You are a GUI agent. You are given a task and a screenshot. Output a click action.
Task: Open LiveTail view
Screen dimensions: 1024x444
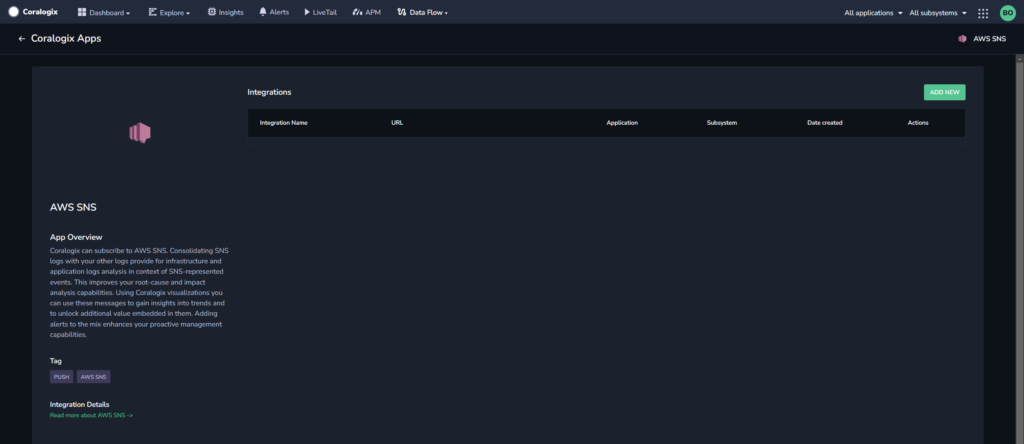coord(321,12)
